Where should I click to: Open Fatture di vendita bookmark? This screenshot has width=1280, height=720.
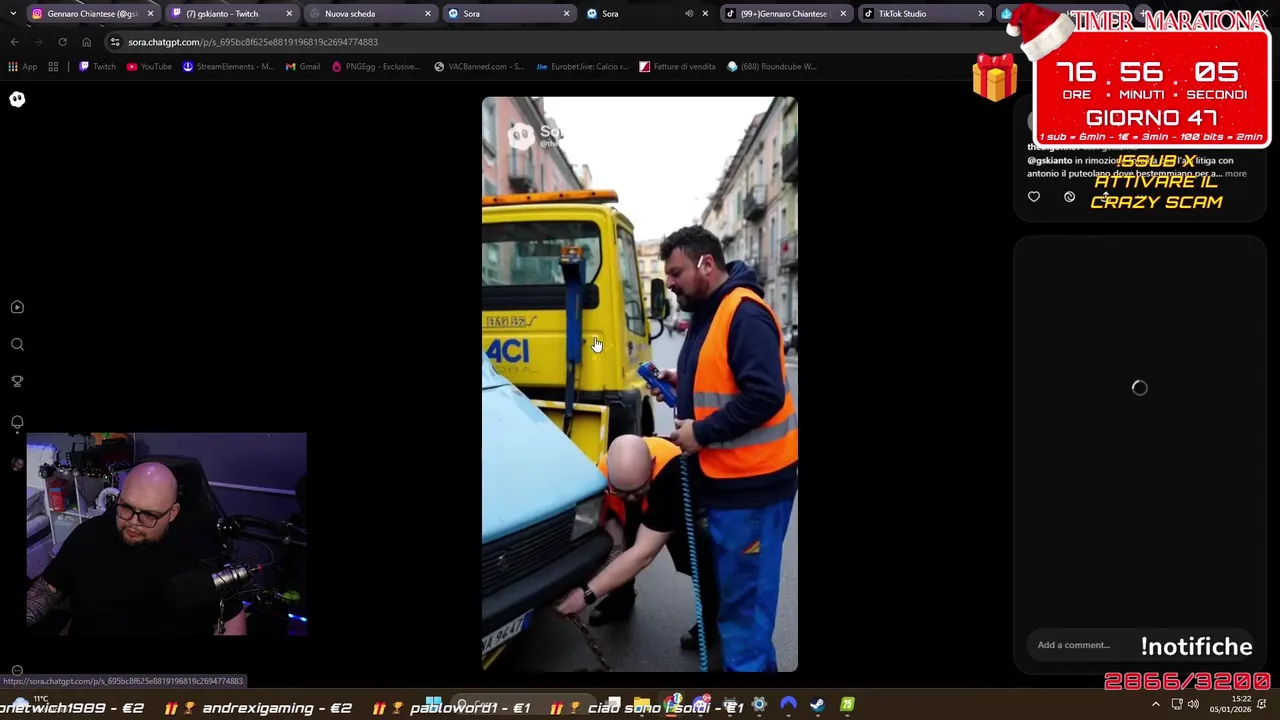(x=677, y=67)
